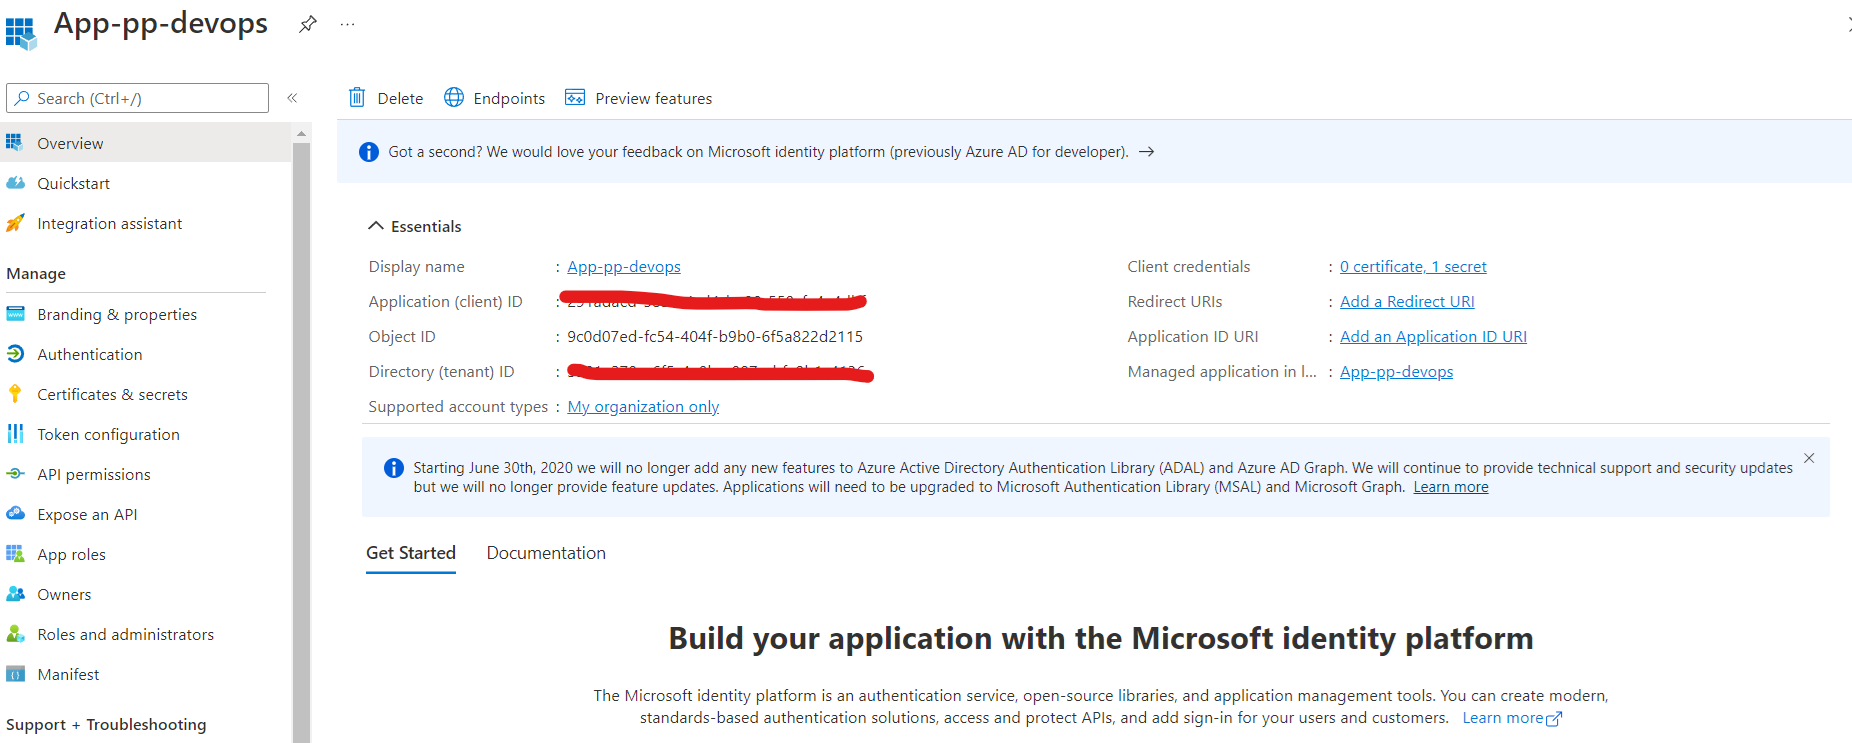Viewport: 1852px width, 743px height.
Task: Follow the feedback banner arrow
Action: click(1147, 152)
